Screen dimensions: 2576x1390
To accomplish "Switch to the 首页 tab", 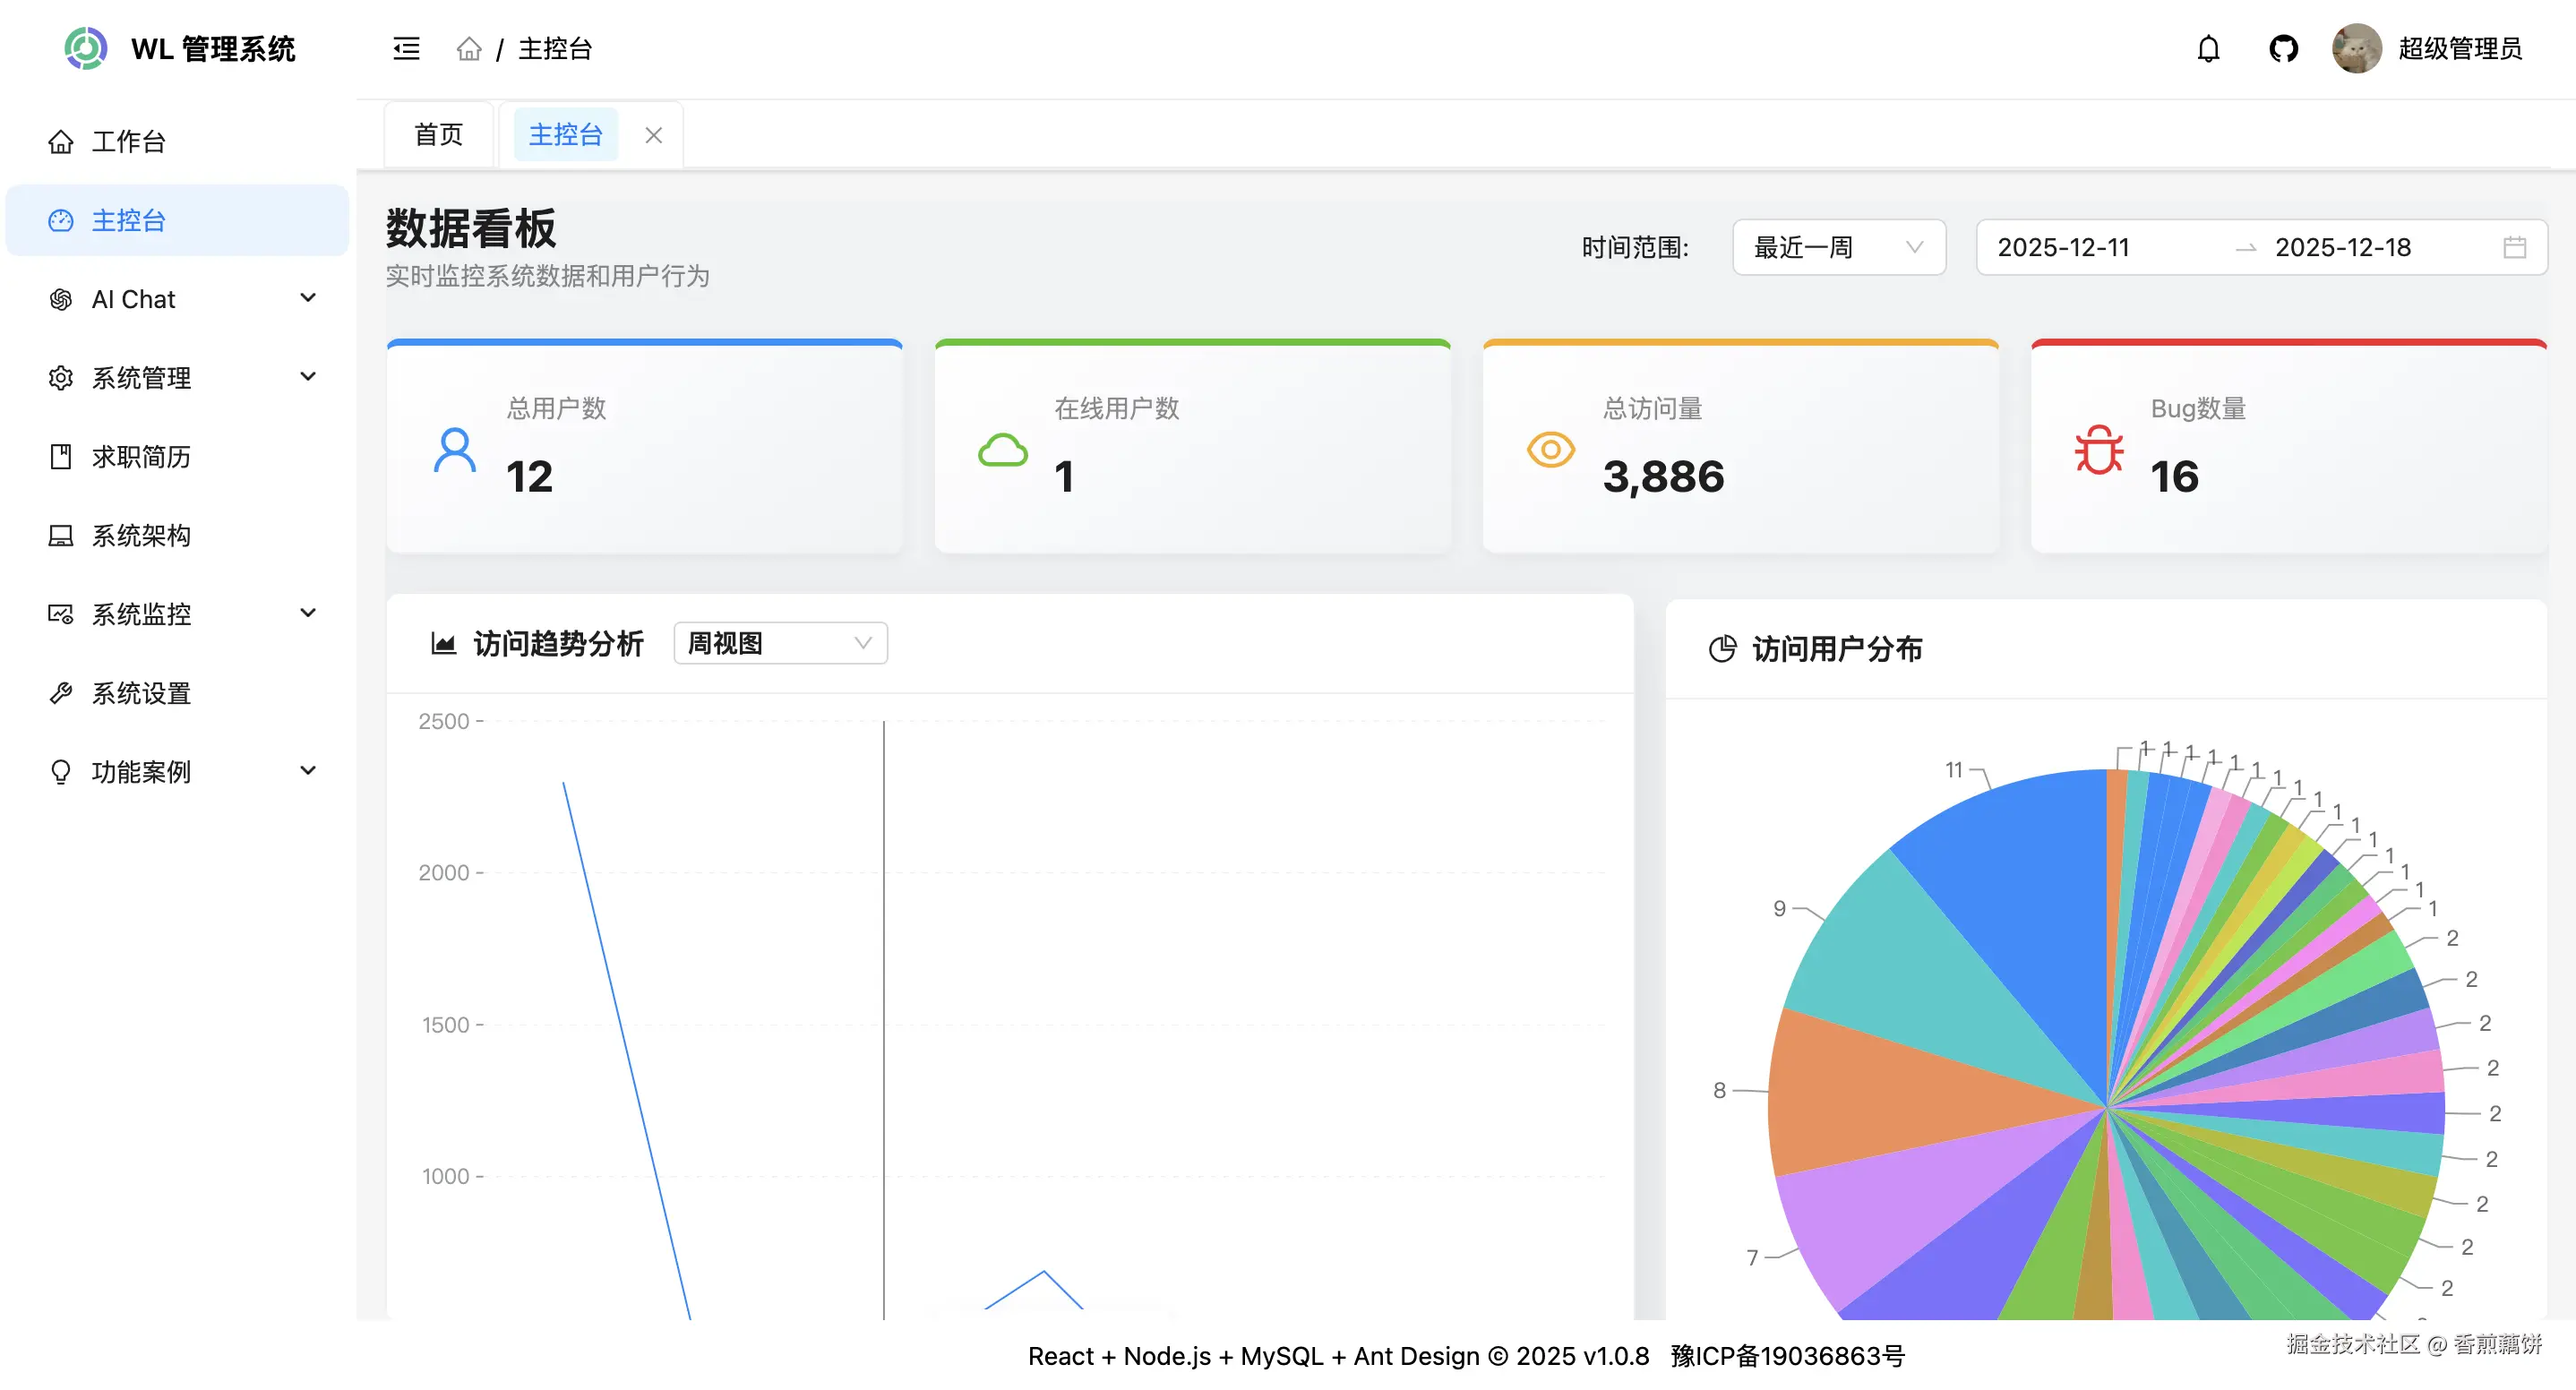I will pos(438,134).
